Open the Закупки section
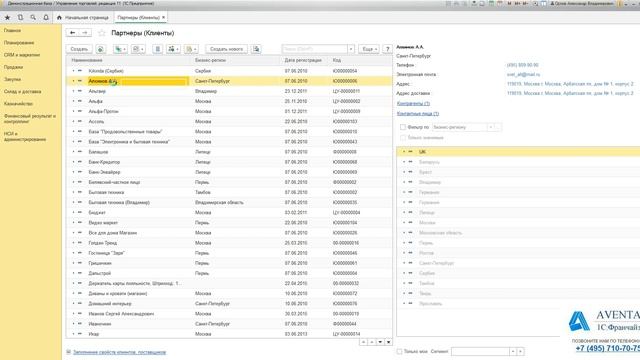This screenshot has width=640, height=360. [12, 80]
